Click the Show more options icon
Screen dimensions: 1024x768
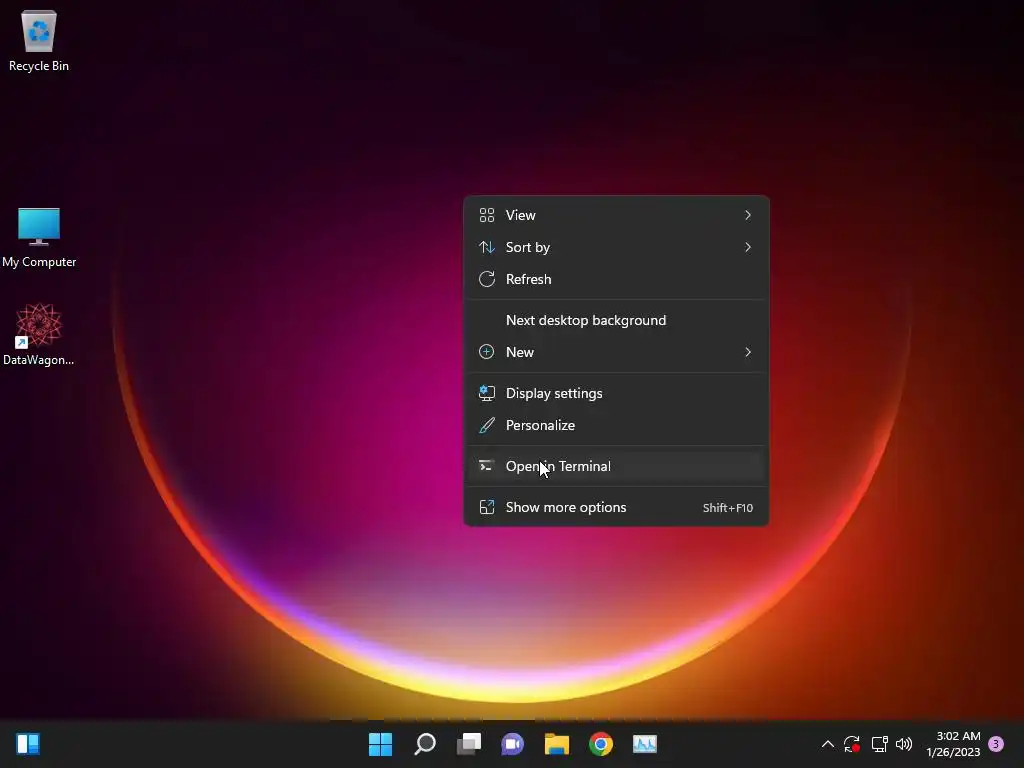487,507
